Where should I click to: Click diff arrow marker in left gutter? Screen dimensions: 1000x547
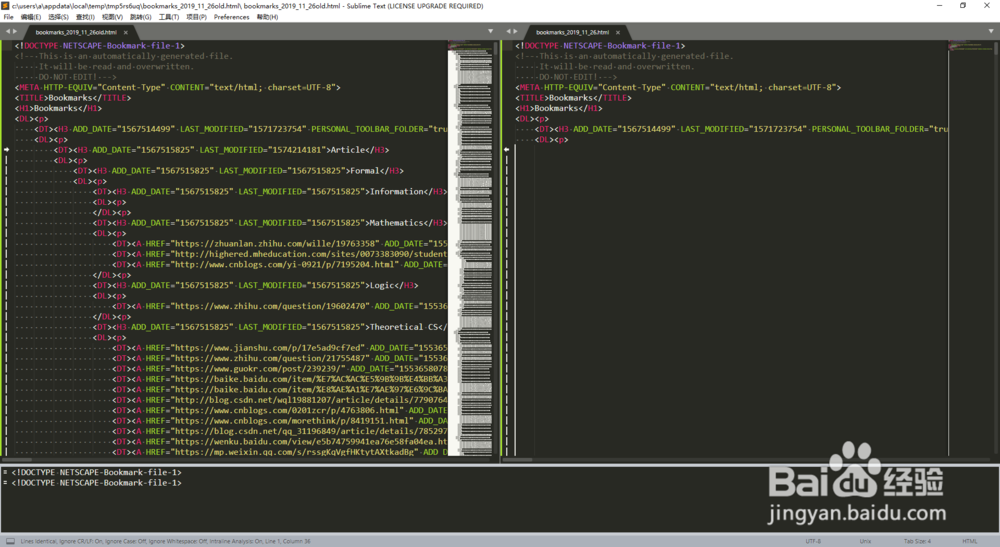(x=7, y=150)
